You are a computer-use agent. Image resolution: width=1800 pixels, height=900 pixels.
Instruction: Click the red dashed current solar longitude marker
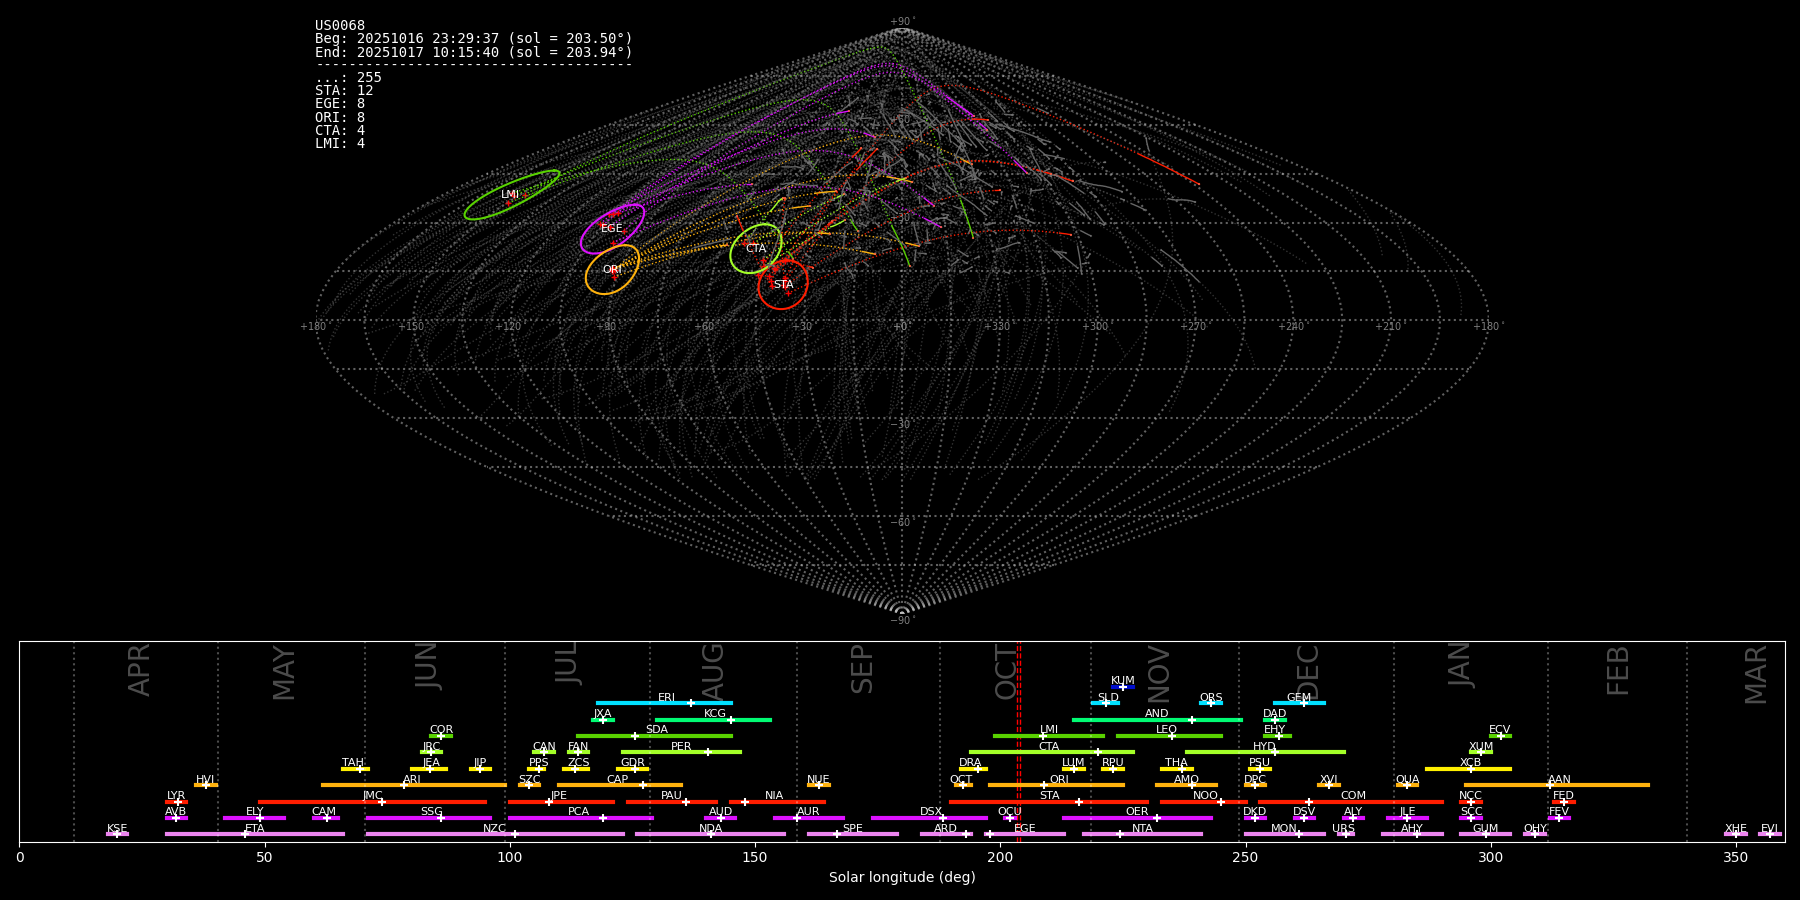1019,741
